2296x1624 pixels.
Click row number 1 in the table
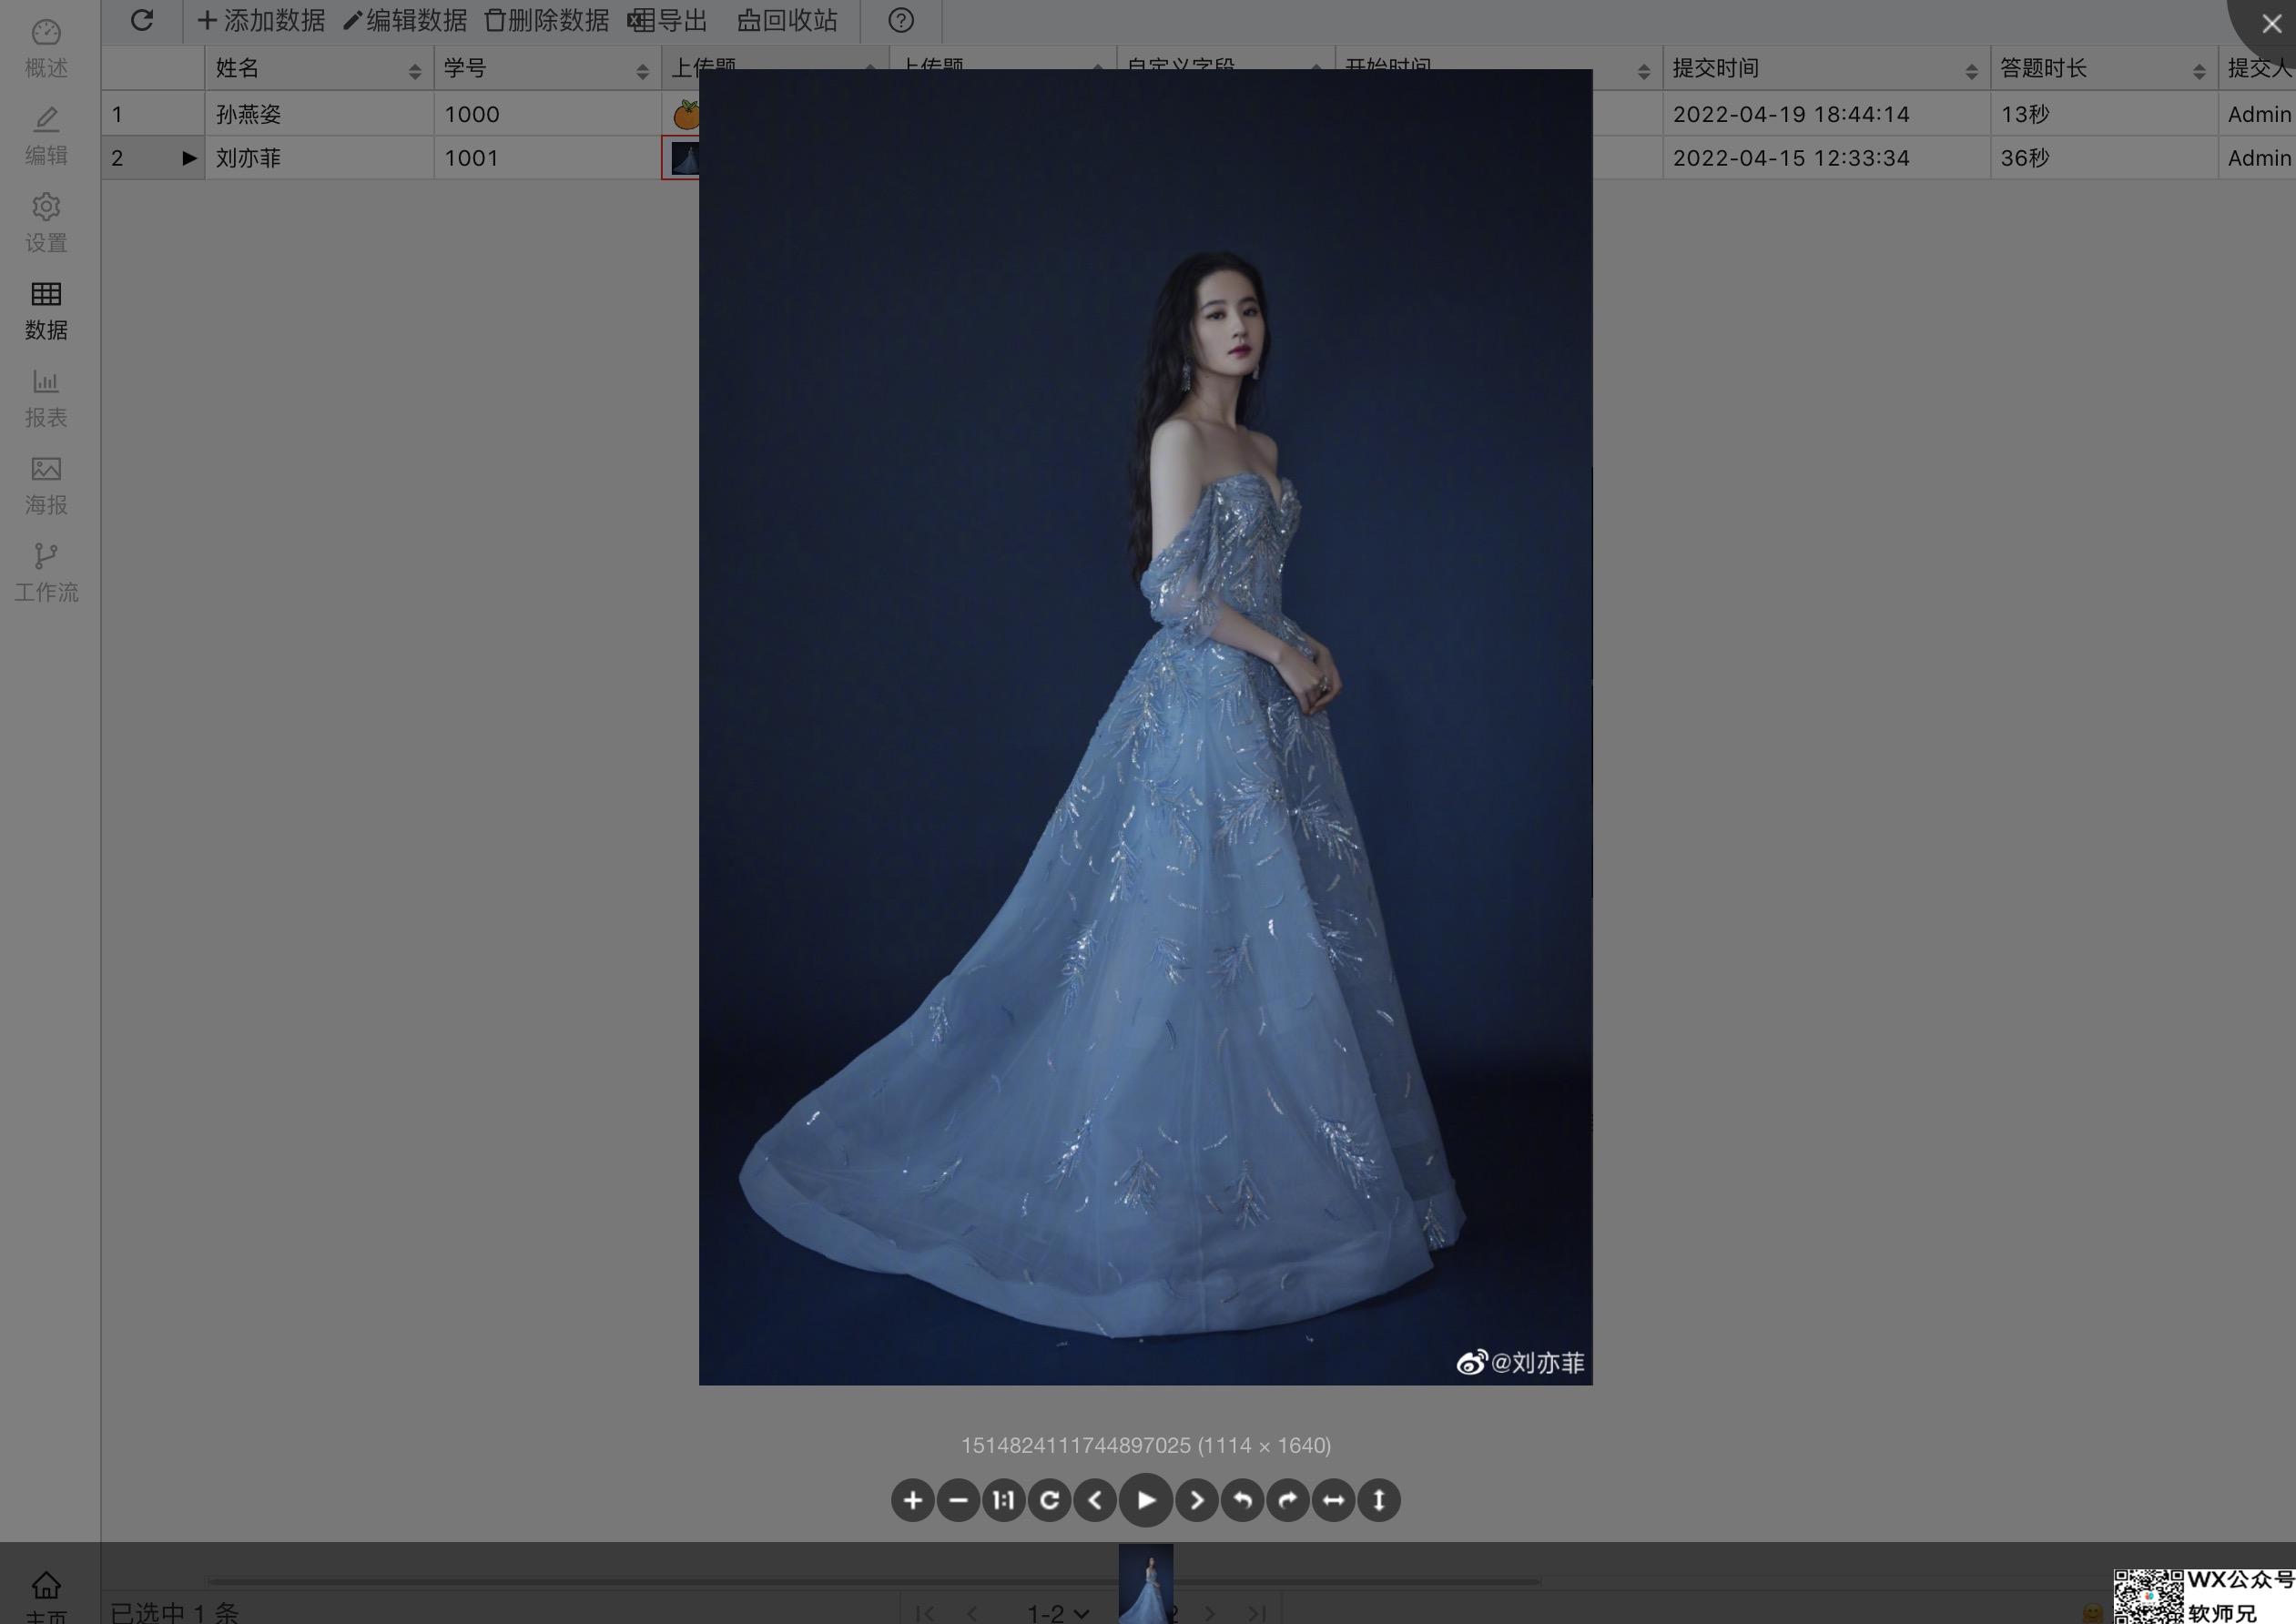[x=117, y=114]
